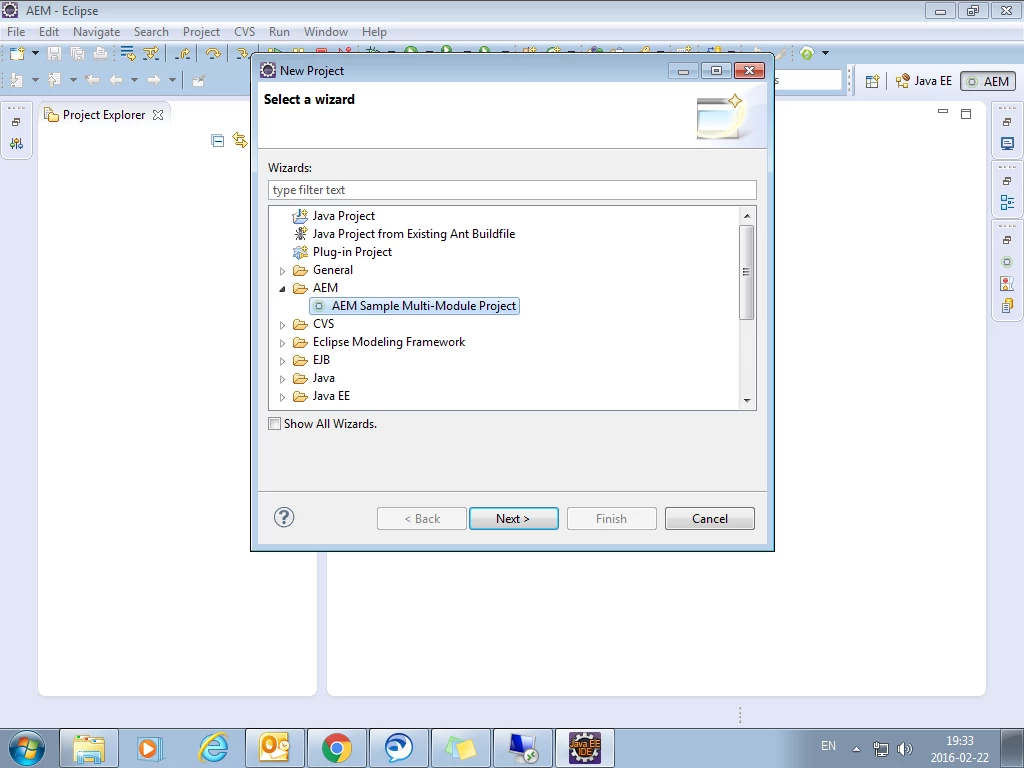Viewport: 1024px width, 768px height.
Task: Open the Help menu
Action: pos(374,31)
